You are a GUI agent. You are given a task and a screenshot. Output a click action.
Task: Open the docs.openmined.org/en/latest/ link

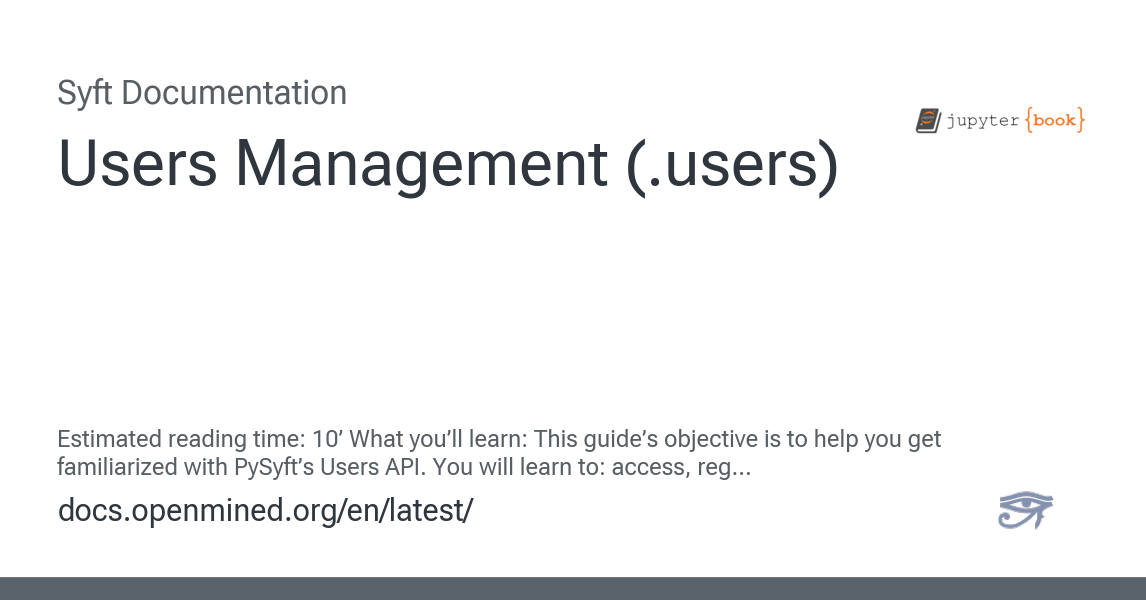pos(266,511)
